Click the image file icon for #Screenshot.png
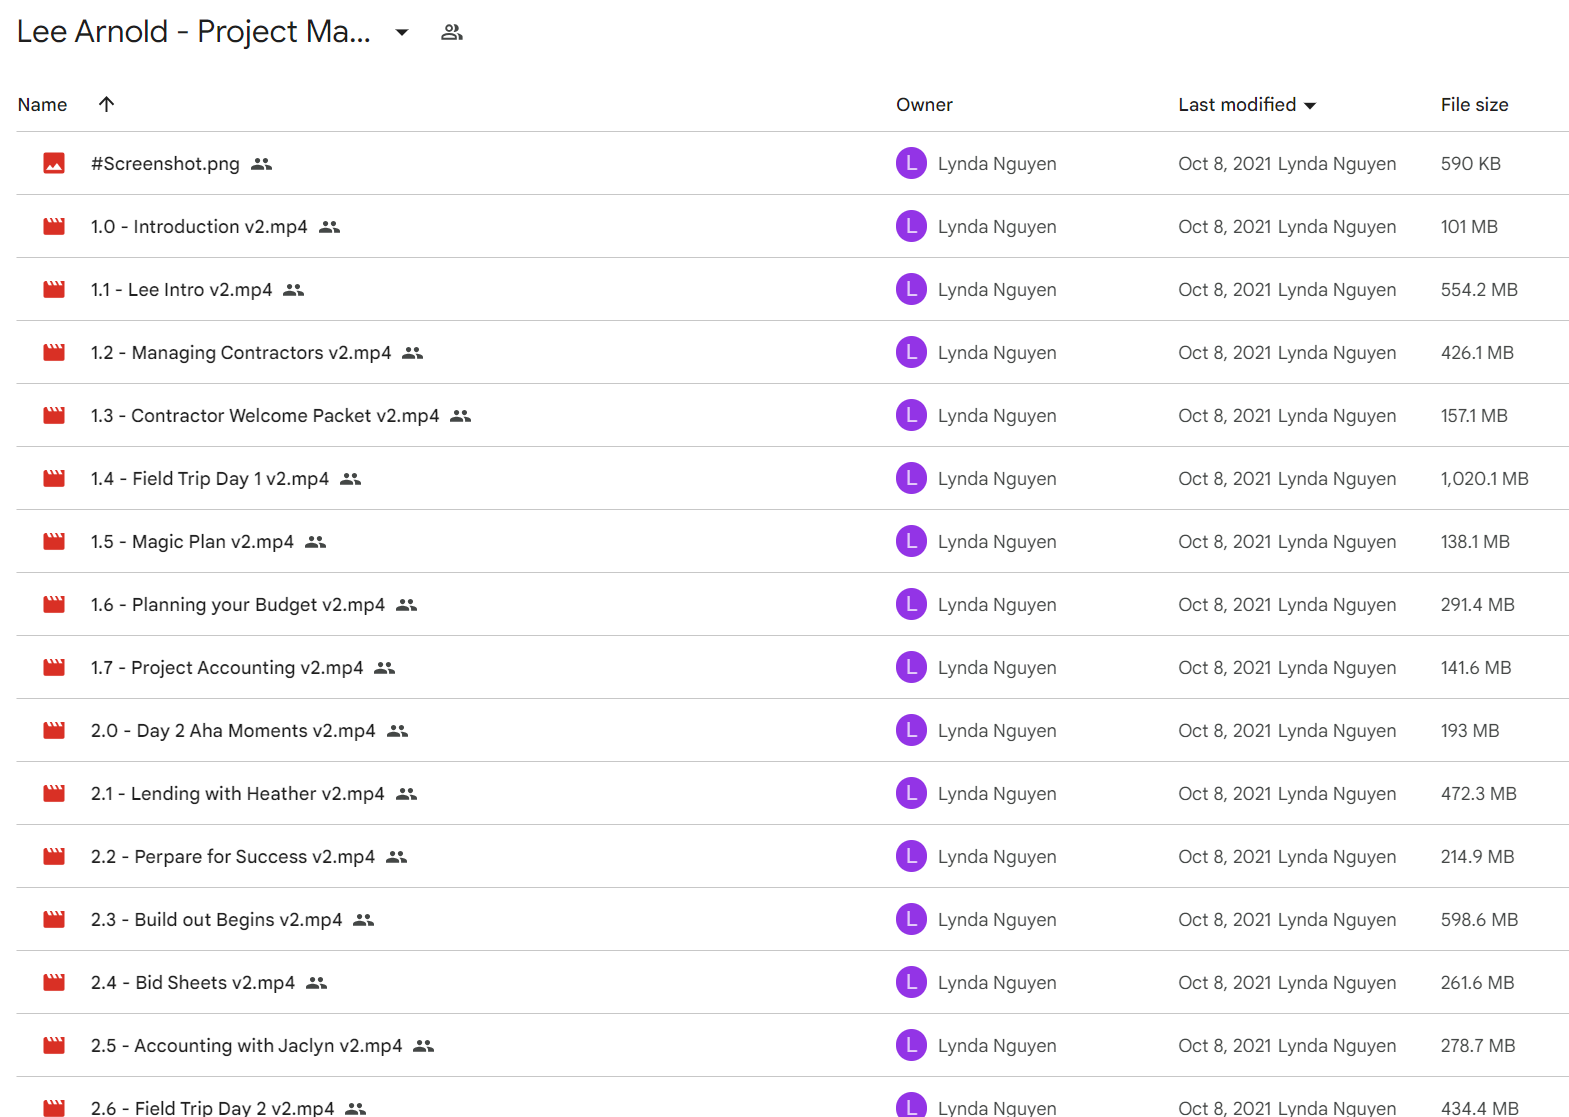 click(54, 163)
